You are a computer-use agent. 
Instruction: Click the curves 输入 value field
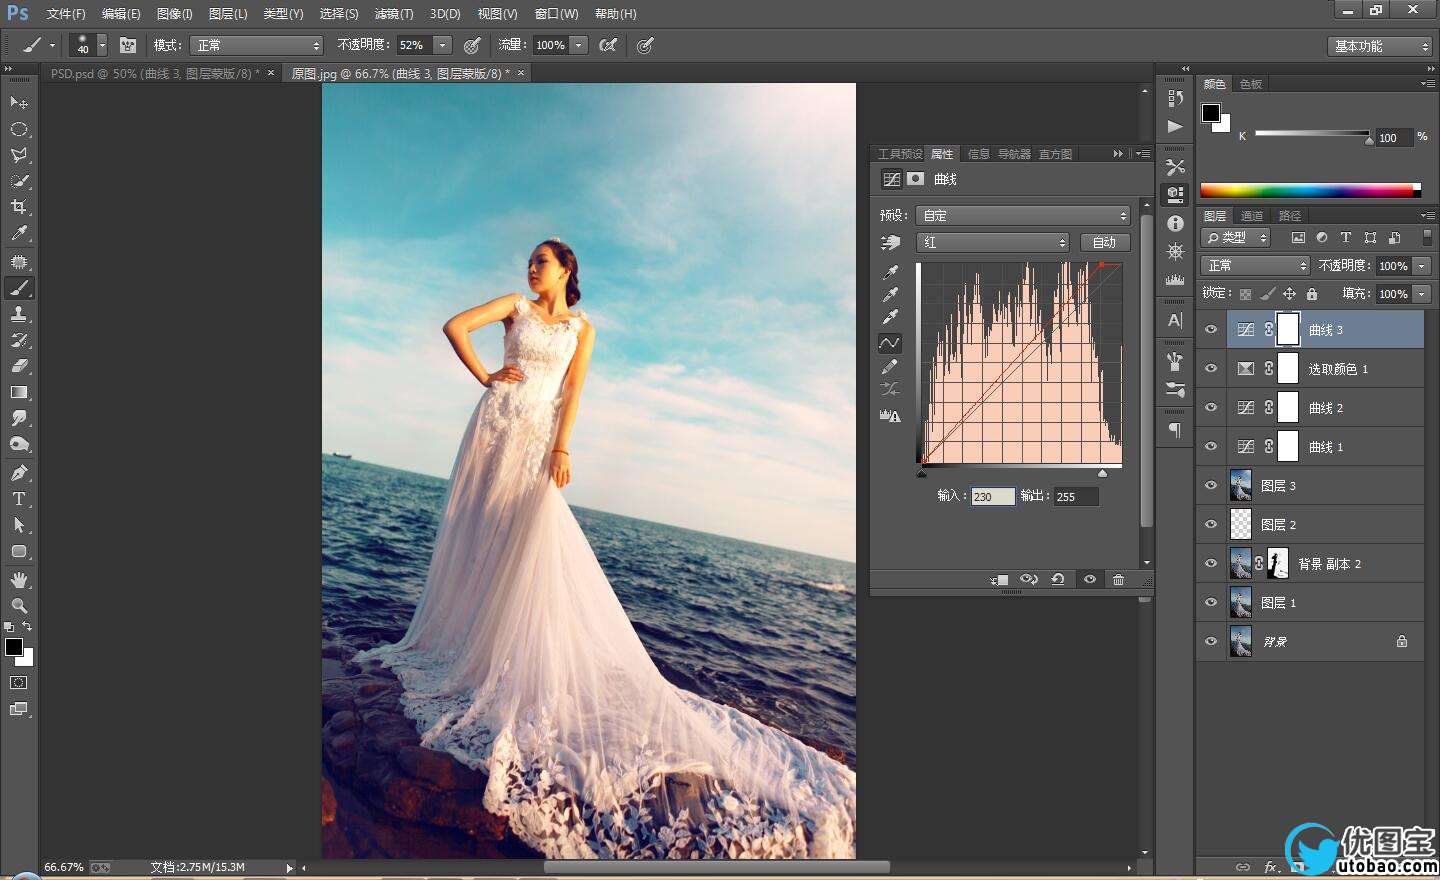point(993,497)
